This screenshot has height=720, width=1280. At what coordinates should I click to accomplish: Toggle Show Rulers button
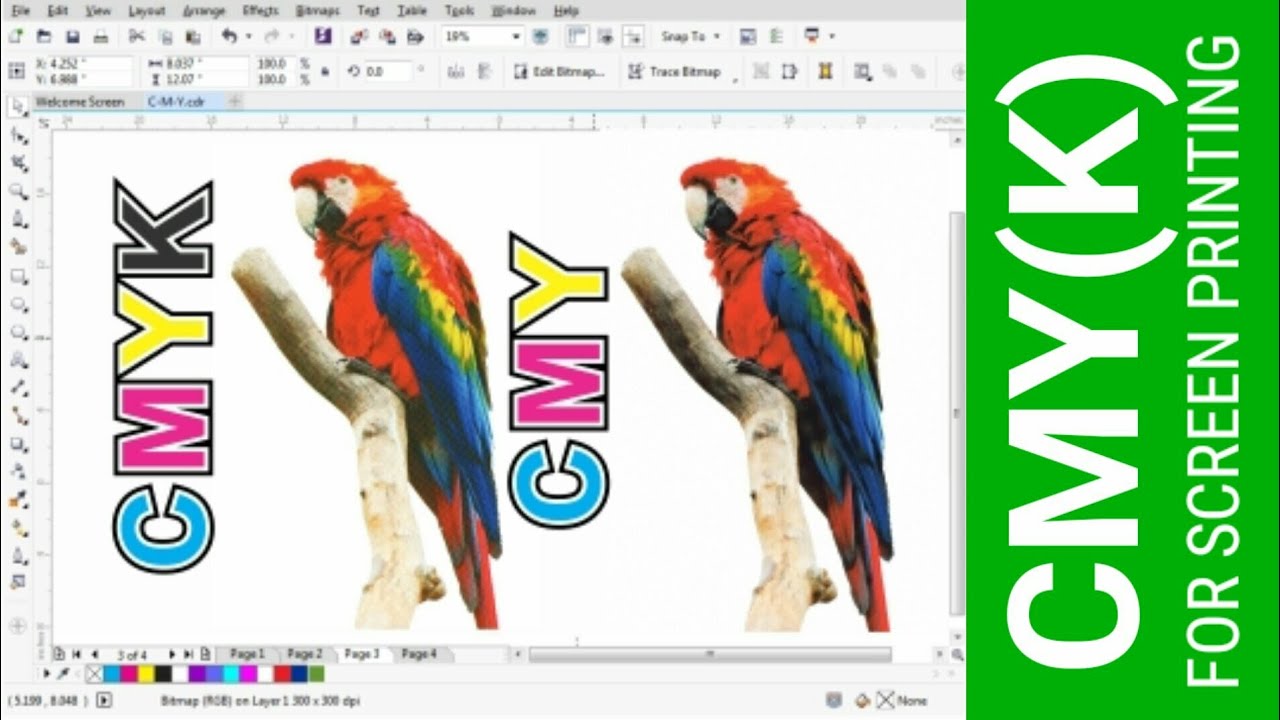tap(577, 36)
